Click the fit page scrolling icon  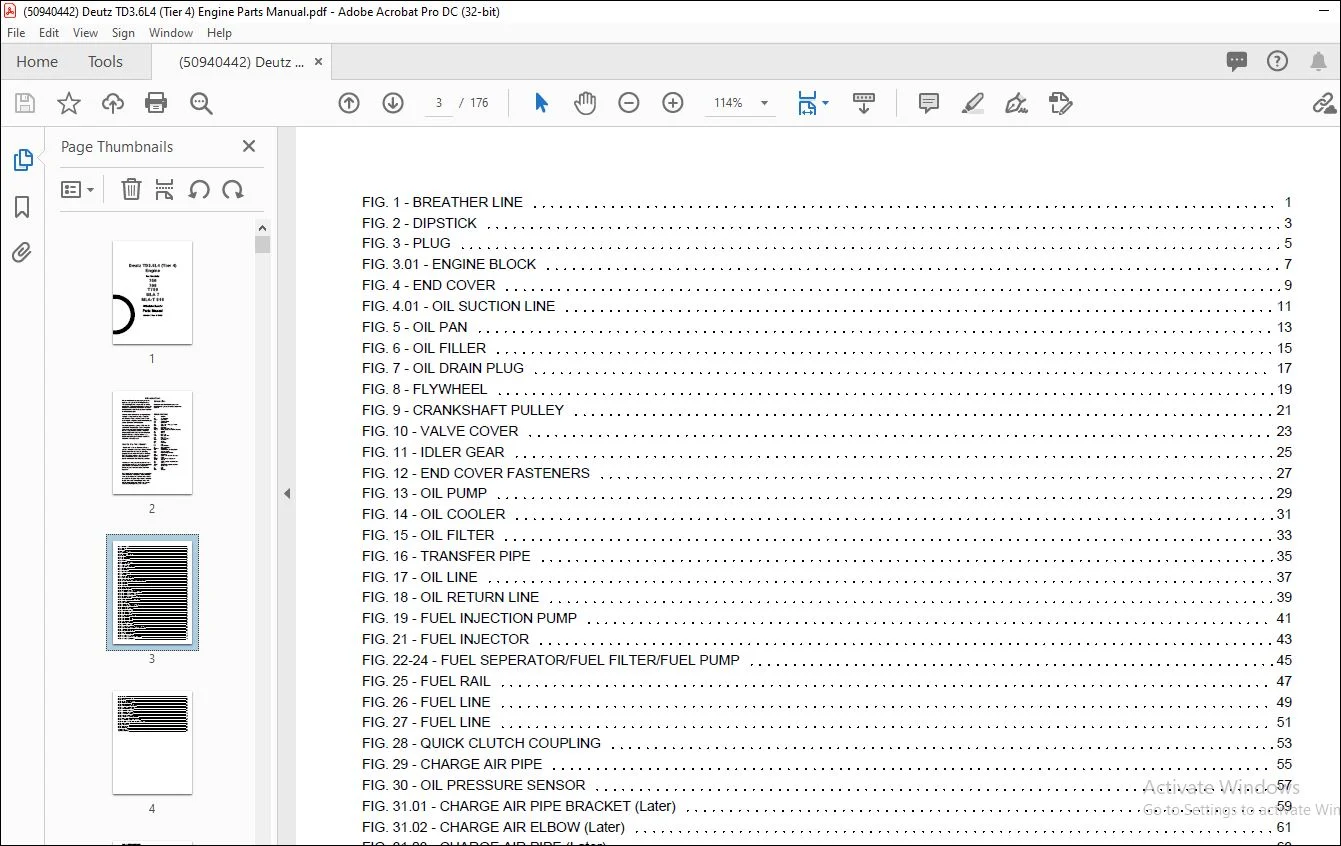coord(807,103)
